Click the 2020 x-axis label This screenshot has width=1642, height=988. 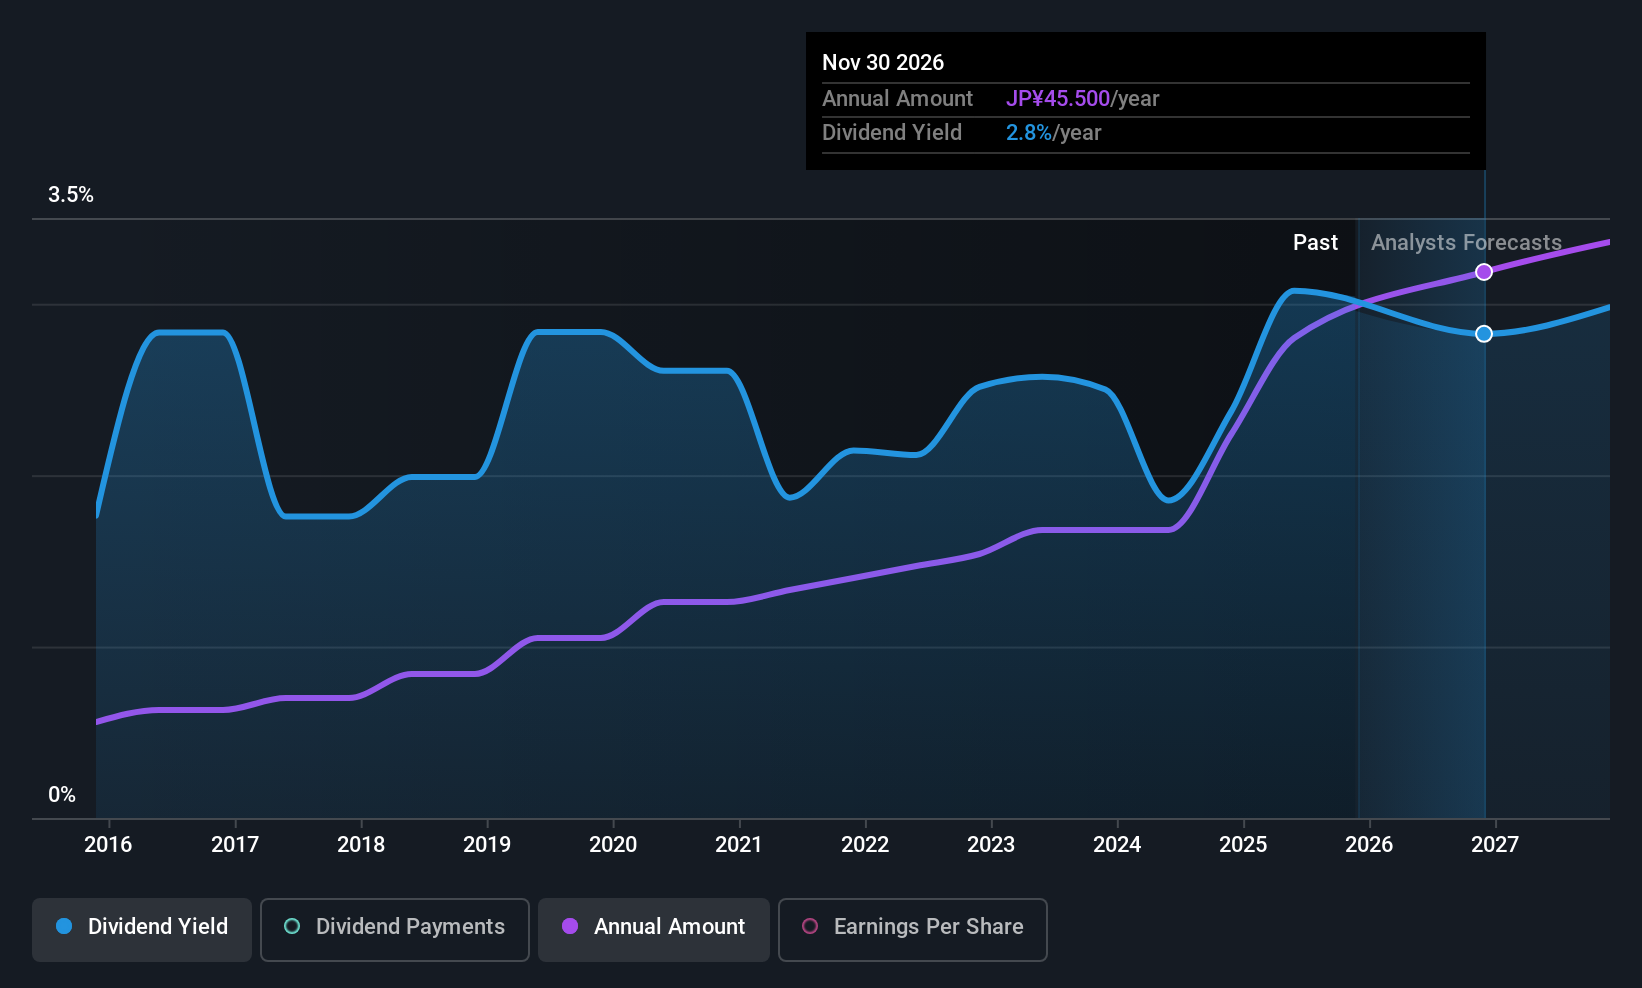(x=613, y=845)
